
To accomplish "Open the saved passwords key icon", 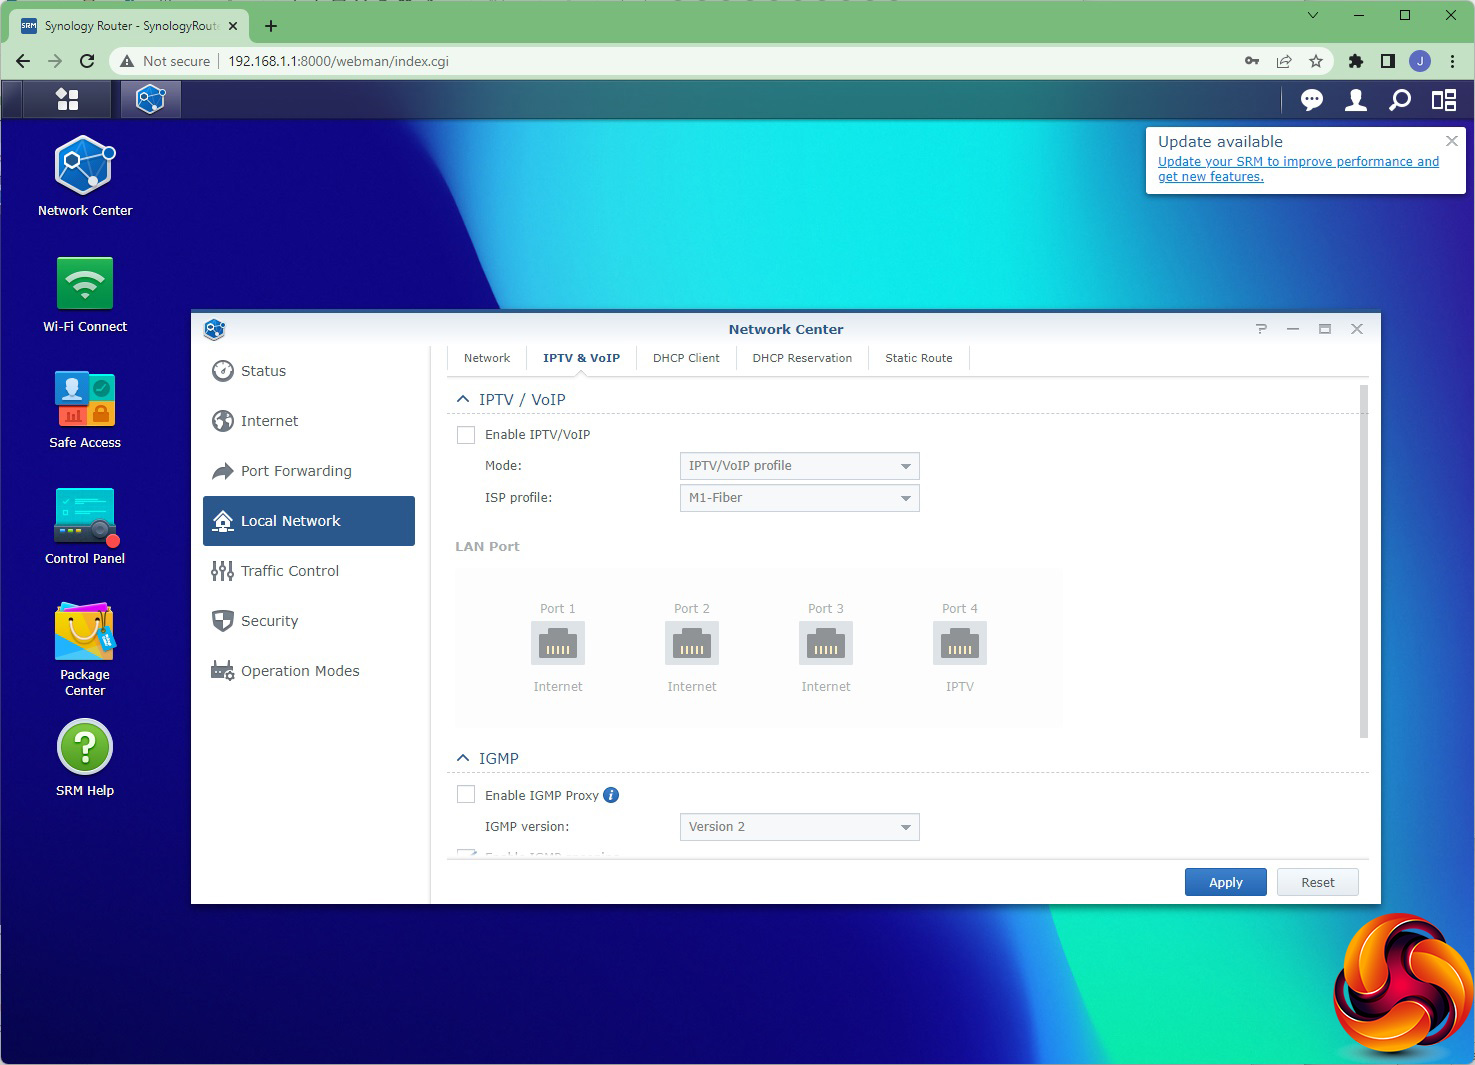I will [x=1252, y=61].
